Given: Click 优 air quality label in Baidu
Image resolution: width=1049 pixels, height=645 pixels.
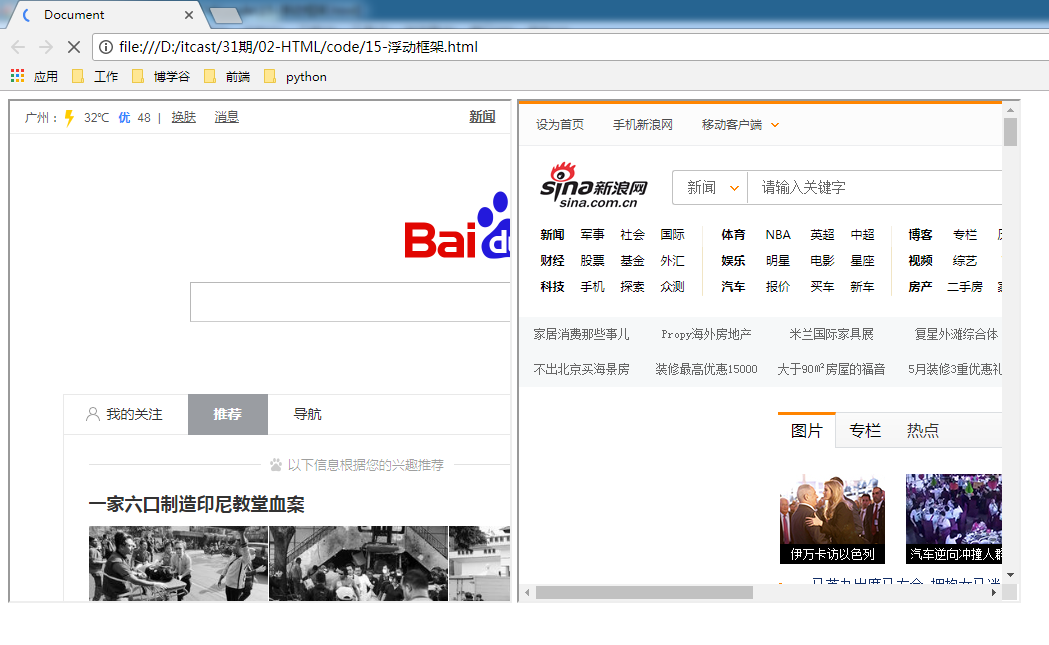Looking at the screenshot, I should click(x=124, y=118).
